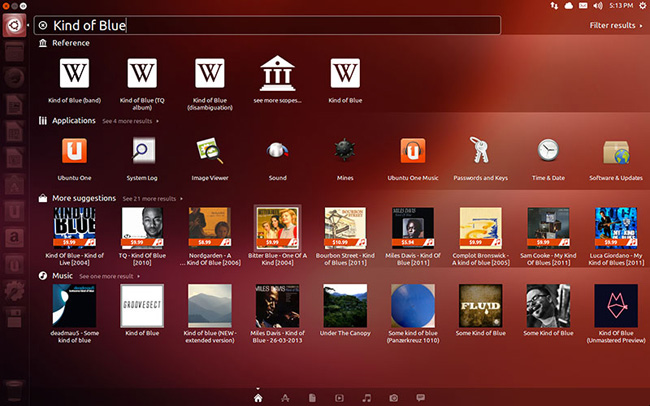
Task: Switch to the Music lens
Action: pyautogui.click(x=366, y=398)
